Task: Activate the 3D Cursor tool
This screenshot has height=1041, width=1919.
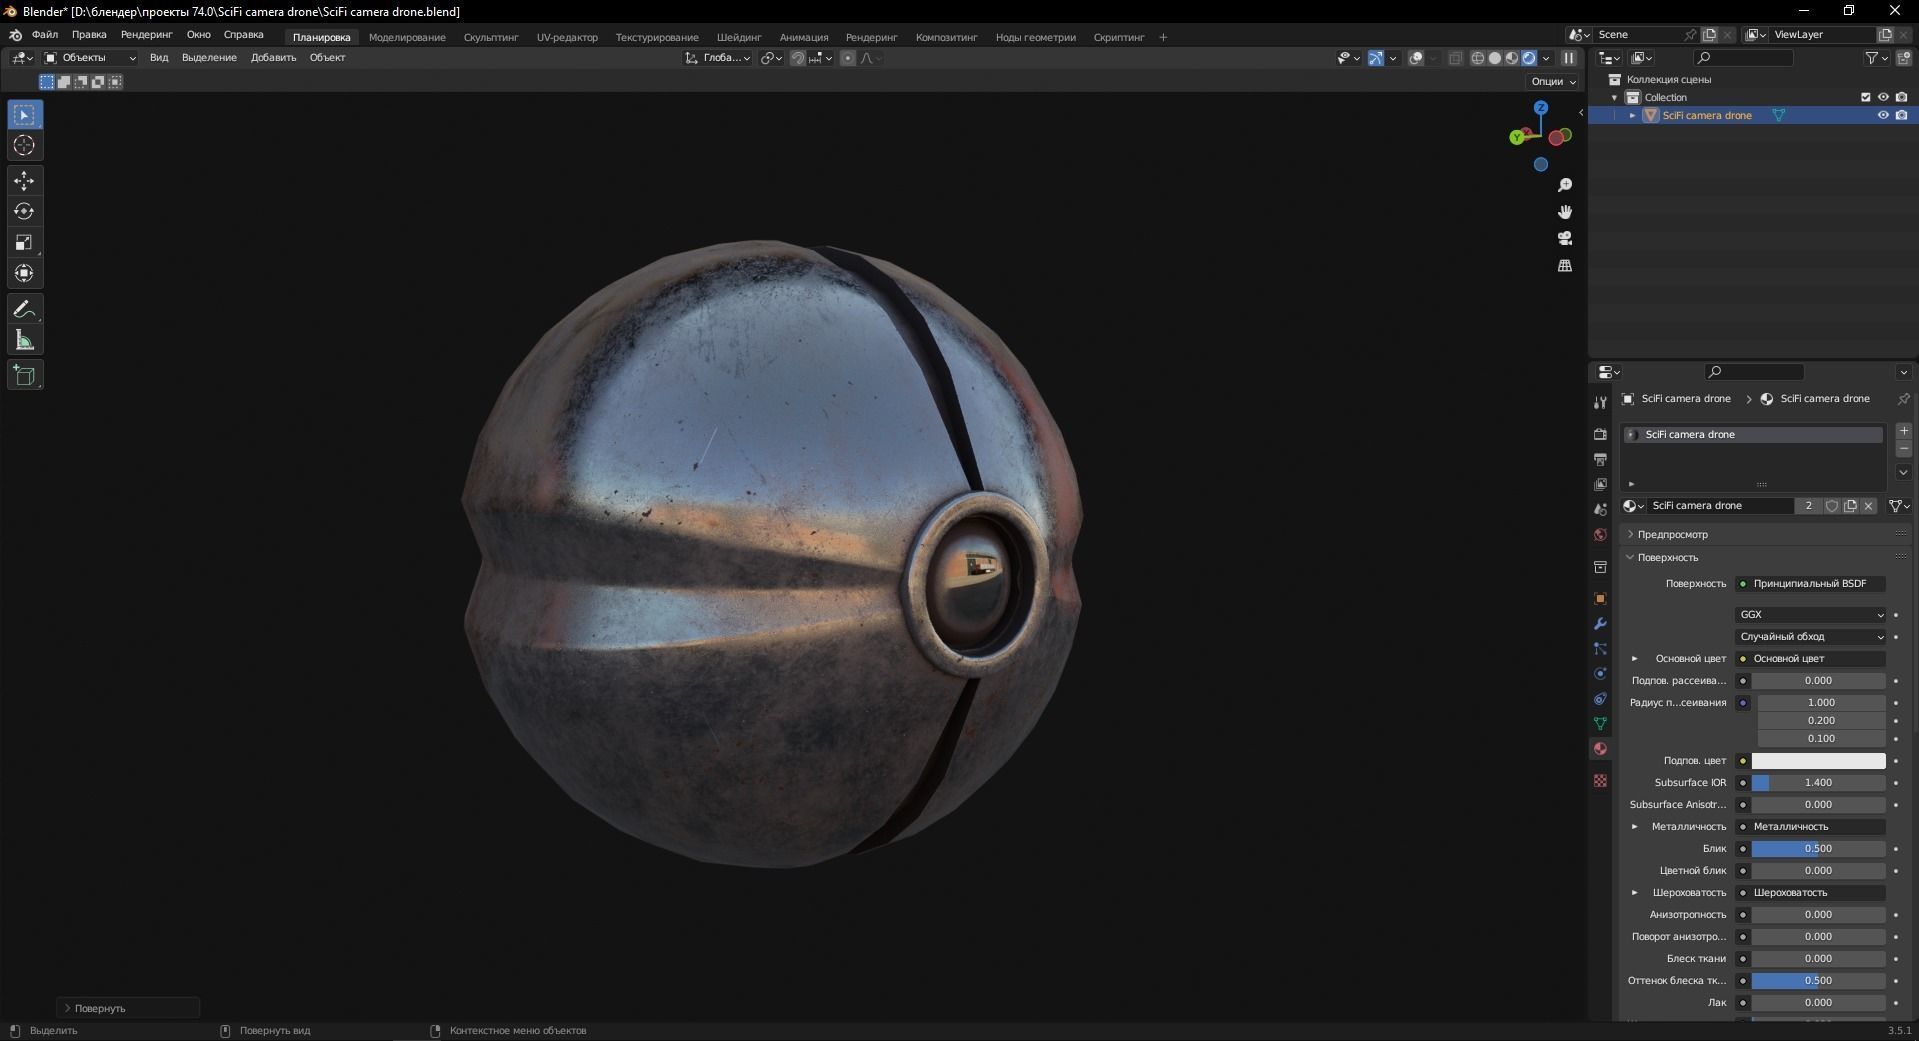Action: (x=25, y=146)
